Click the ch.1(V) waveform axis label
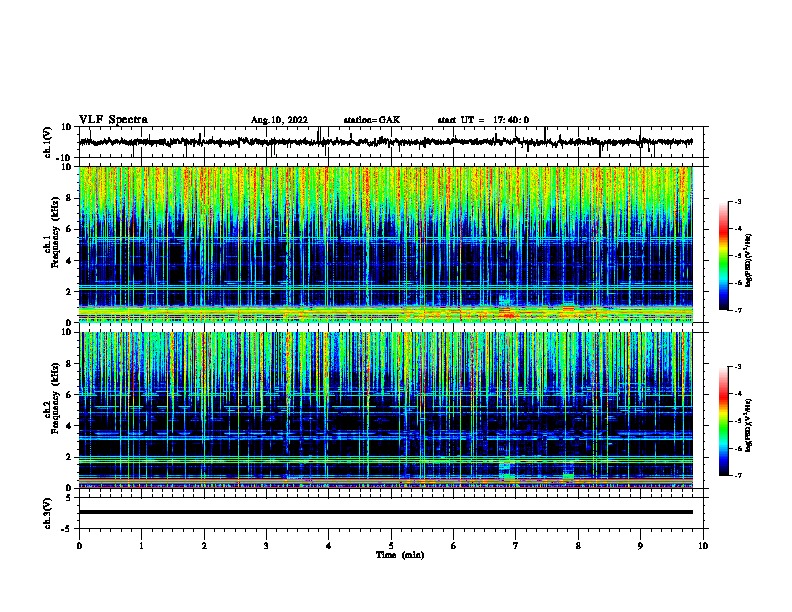The image size is (792, 612). coord(48,142)
